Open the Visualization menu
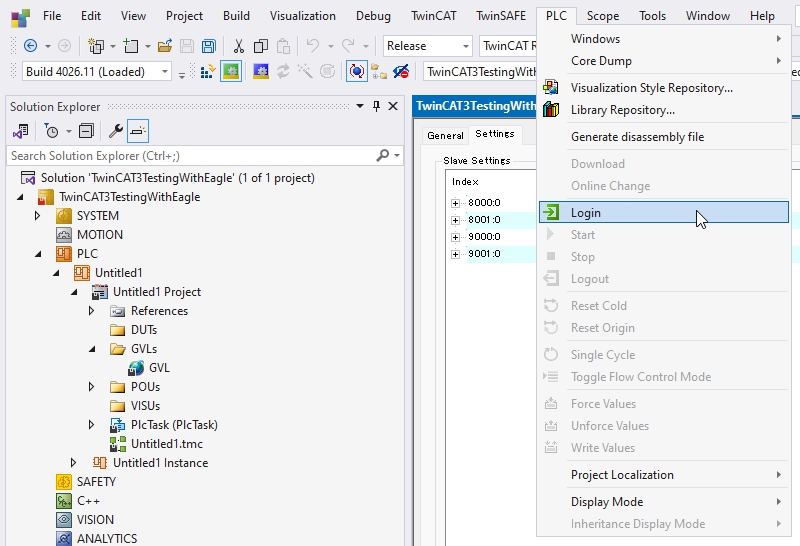This screenshot has height=546, width=800. click(303, 16)
